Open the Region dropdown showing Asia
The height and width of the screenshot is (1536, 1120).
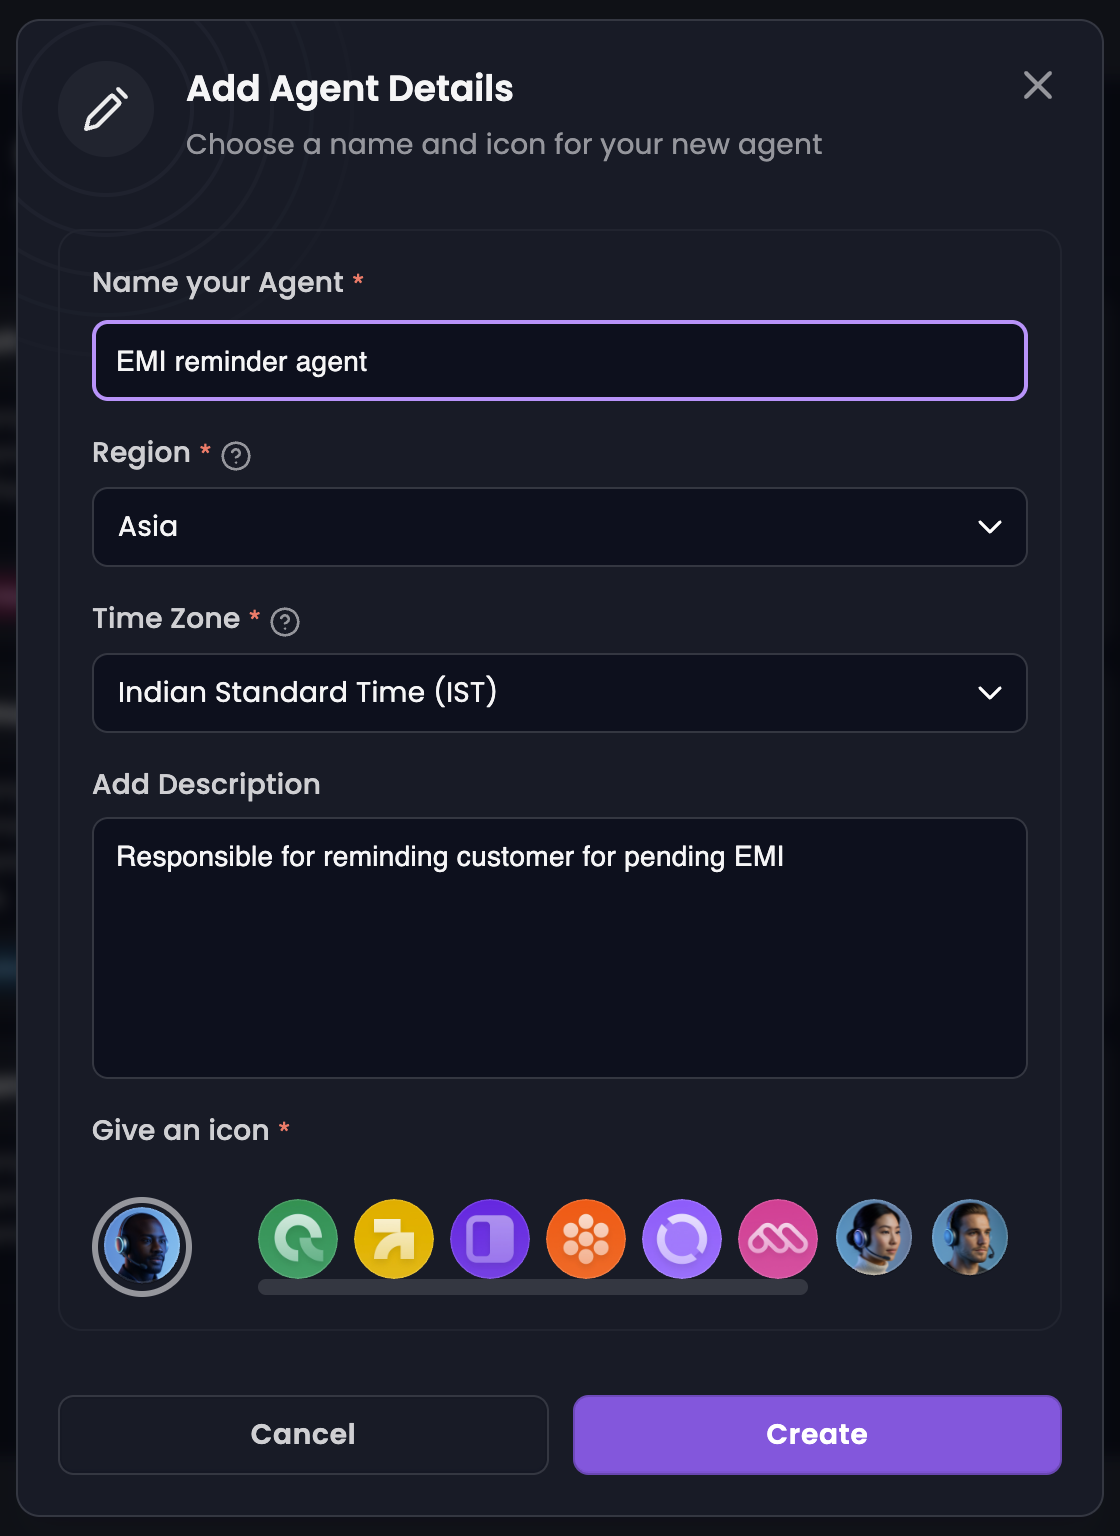[x=559, y=527]
